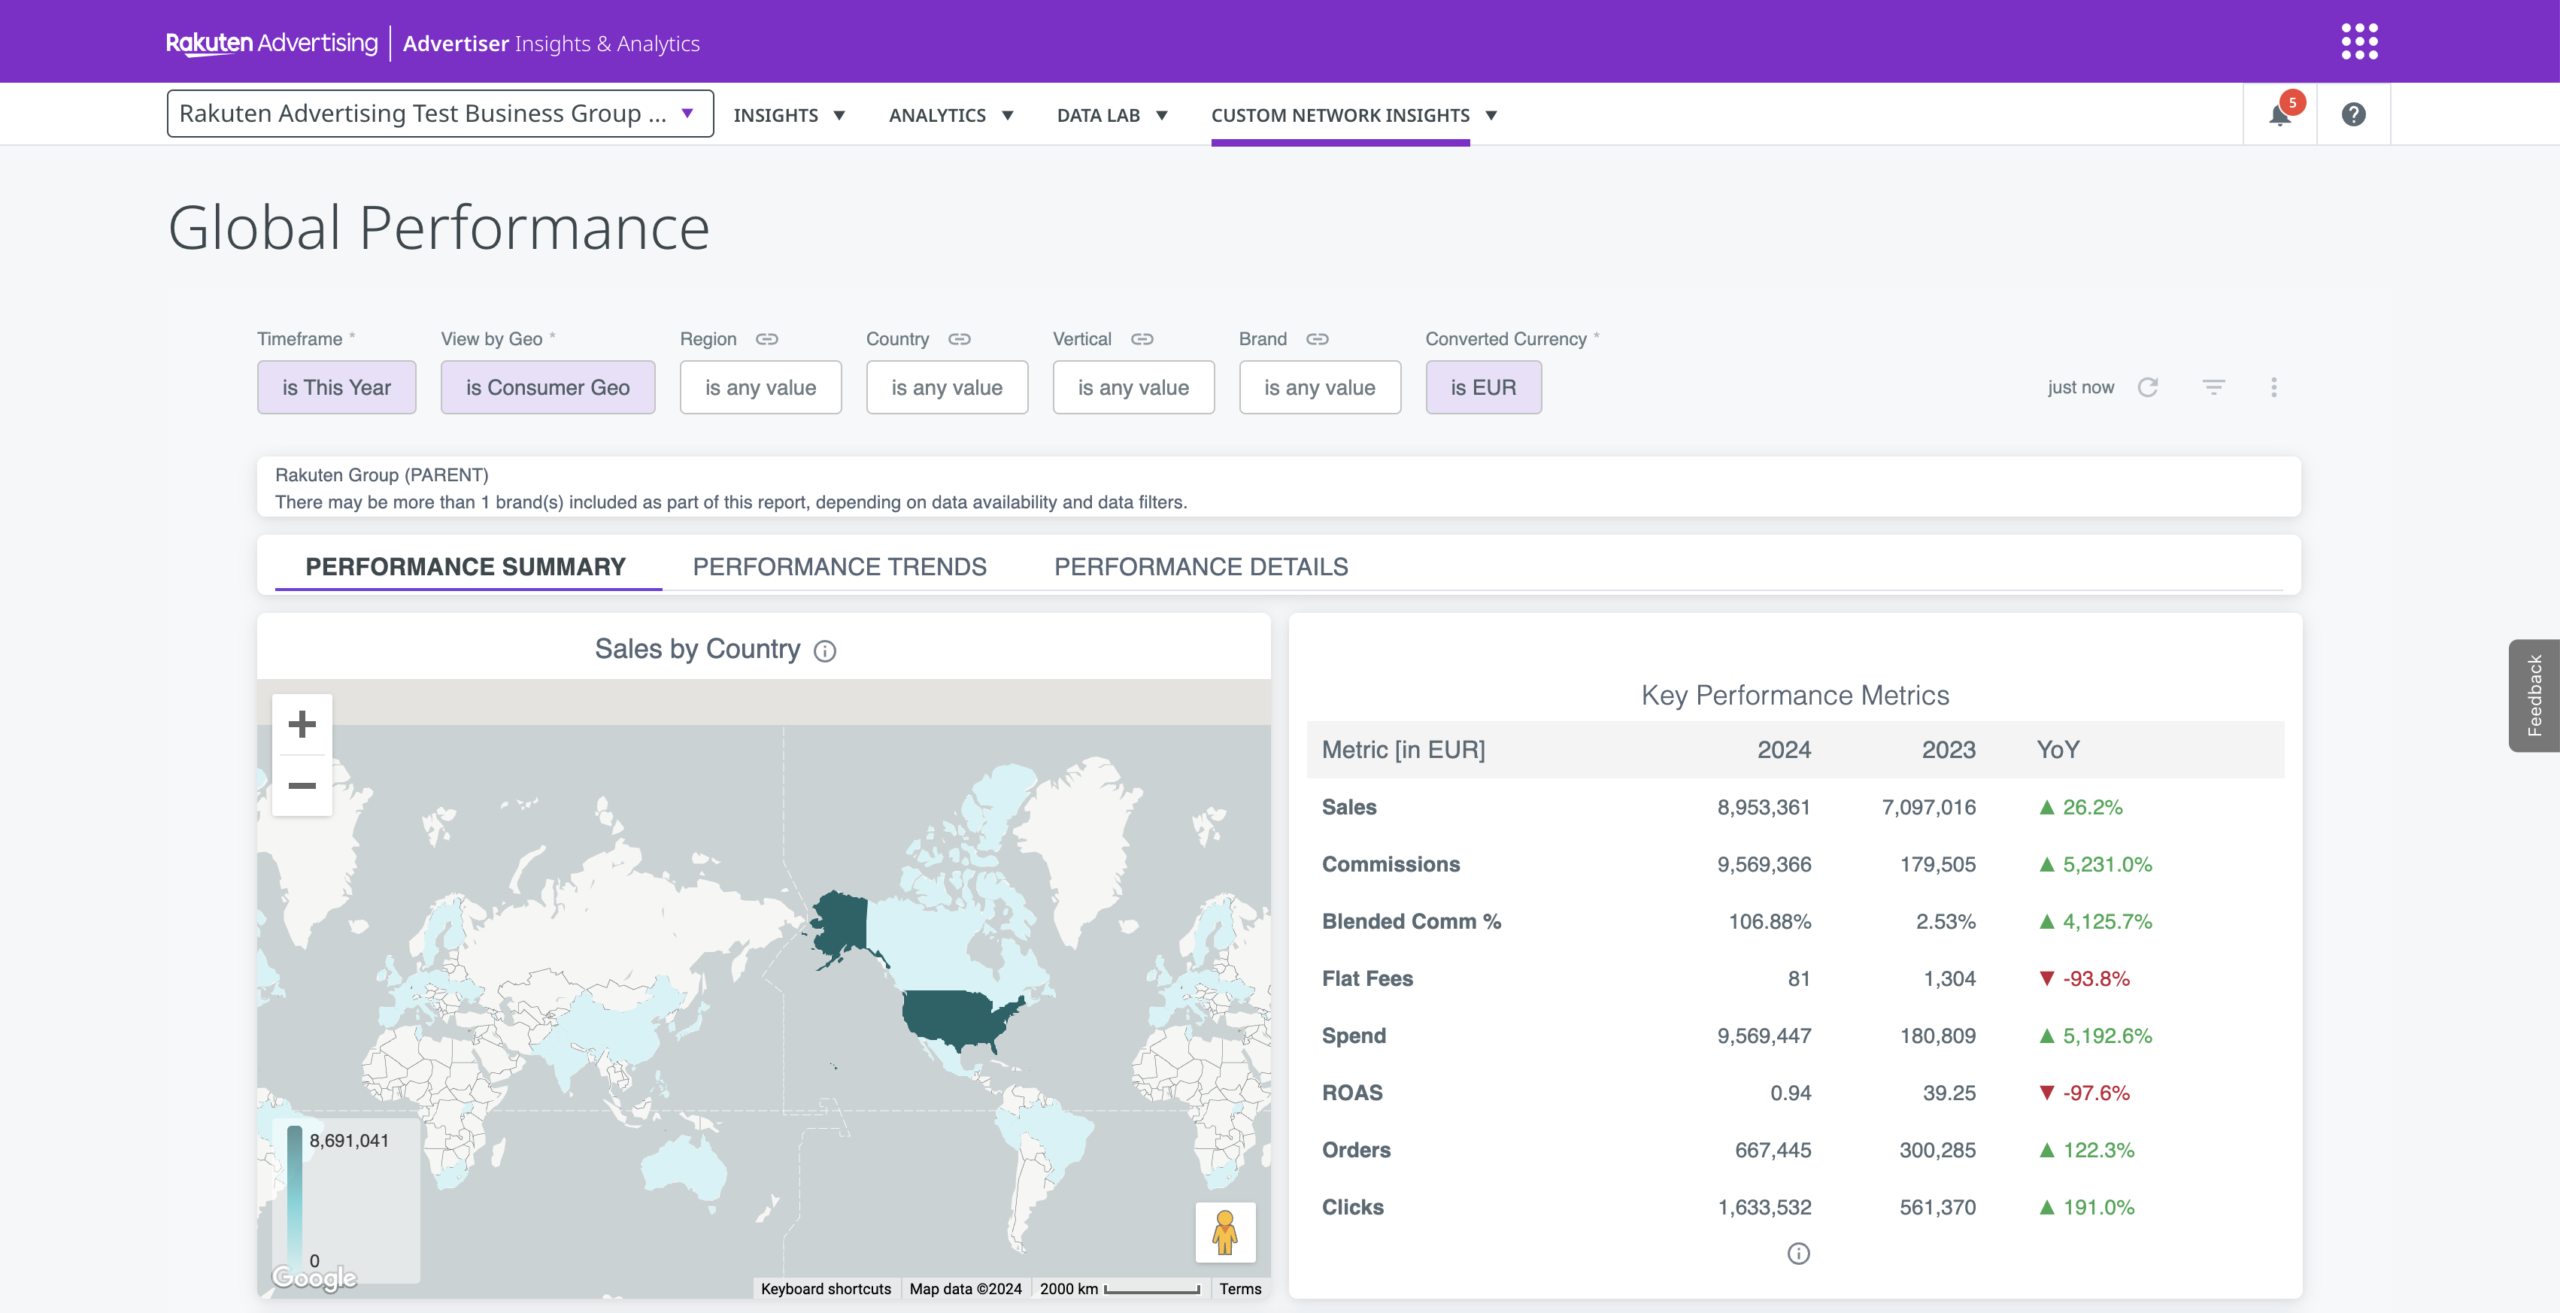
Task: Click the Timeframe 'is This Year' filter
Action: click(336, 387)
